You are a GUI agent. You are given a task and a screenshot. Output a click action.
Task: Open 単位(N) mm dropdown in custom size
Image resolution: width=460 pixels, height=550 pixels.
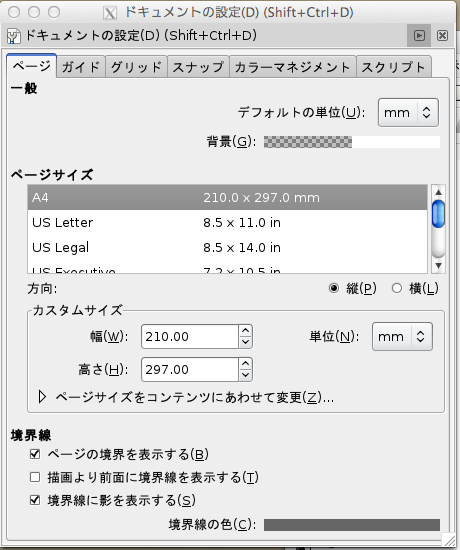tap(402, 337)
